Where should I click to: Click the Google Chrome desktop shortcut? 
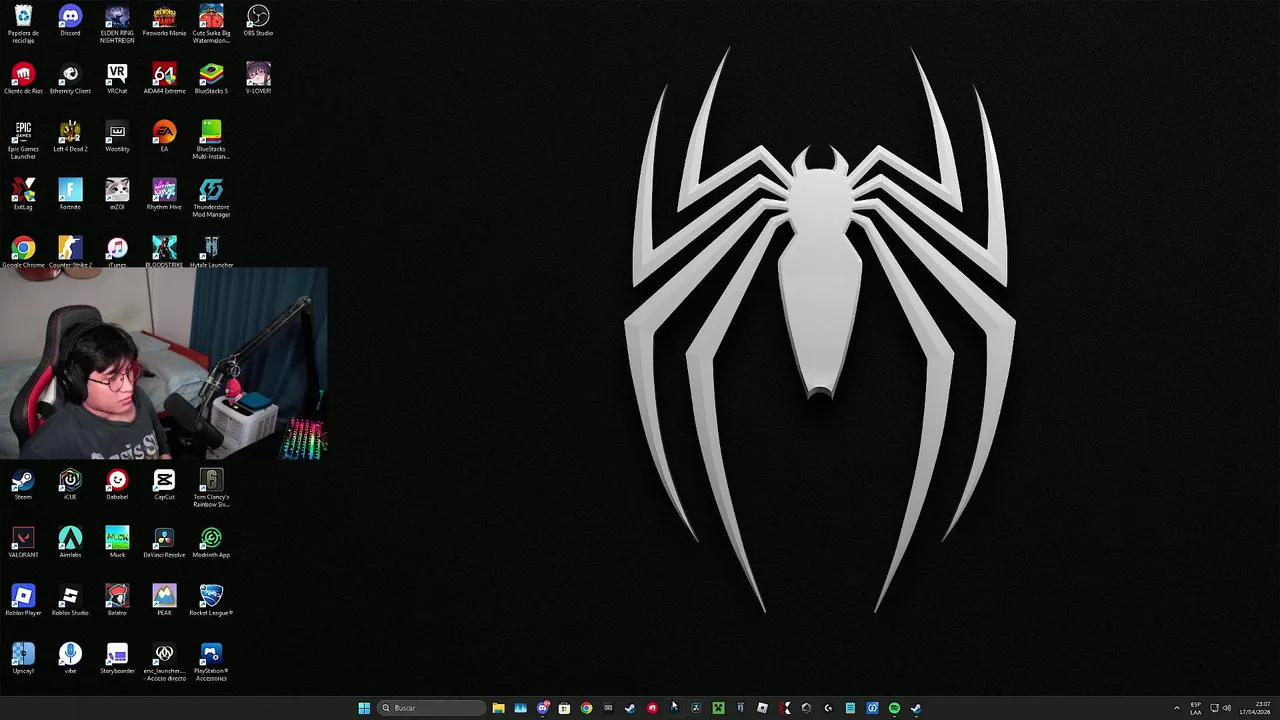23,252
